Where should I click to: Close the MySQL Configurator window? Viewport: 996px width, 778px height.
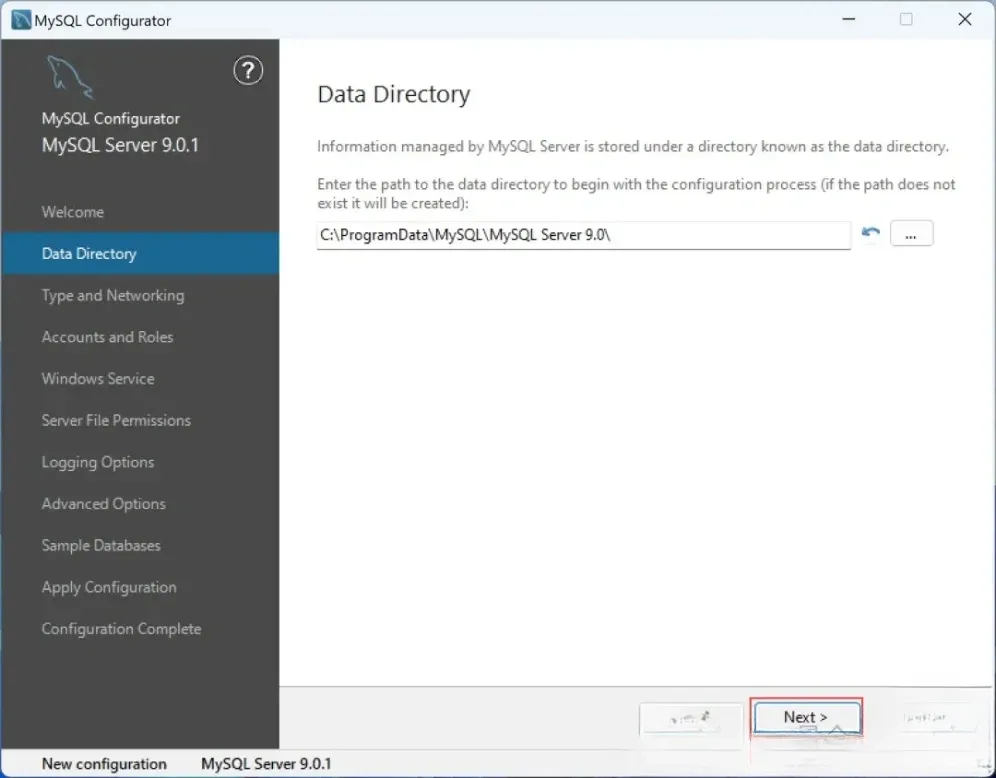click(x=964, y=20)
